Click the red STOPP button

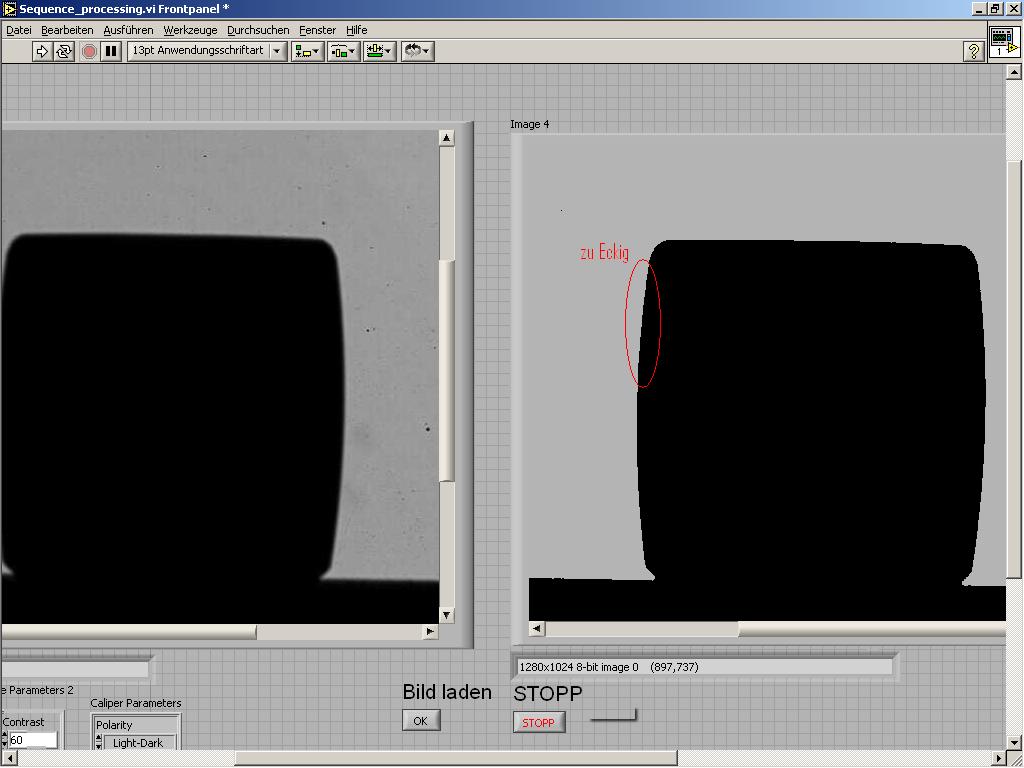539,723
